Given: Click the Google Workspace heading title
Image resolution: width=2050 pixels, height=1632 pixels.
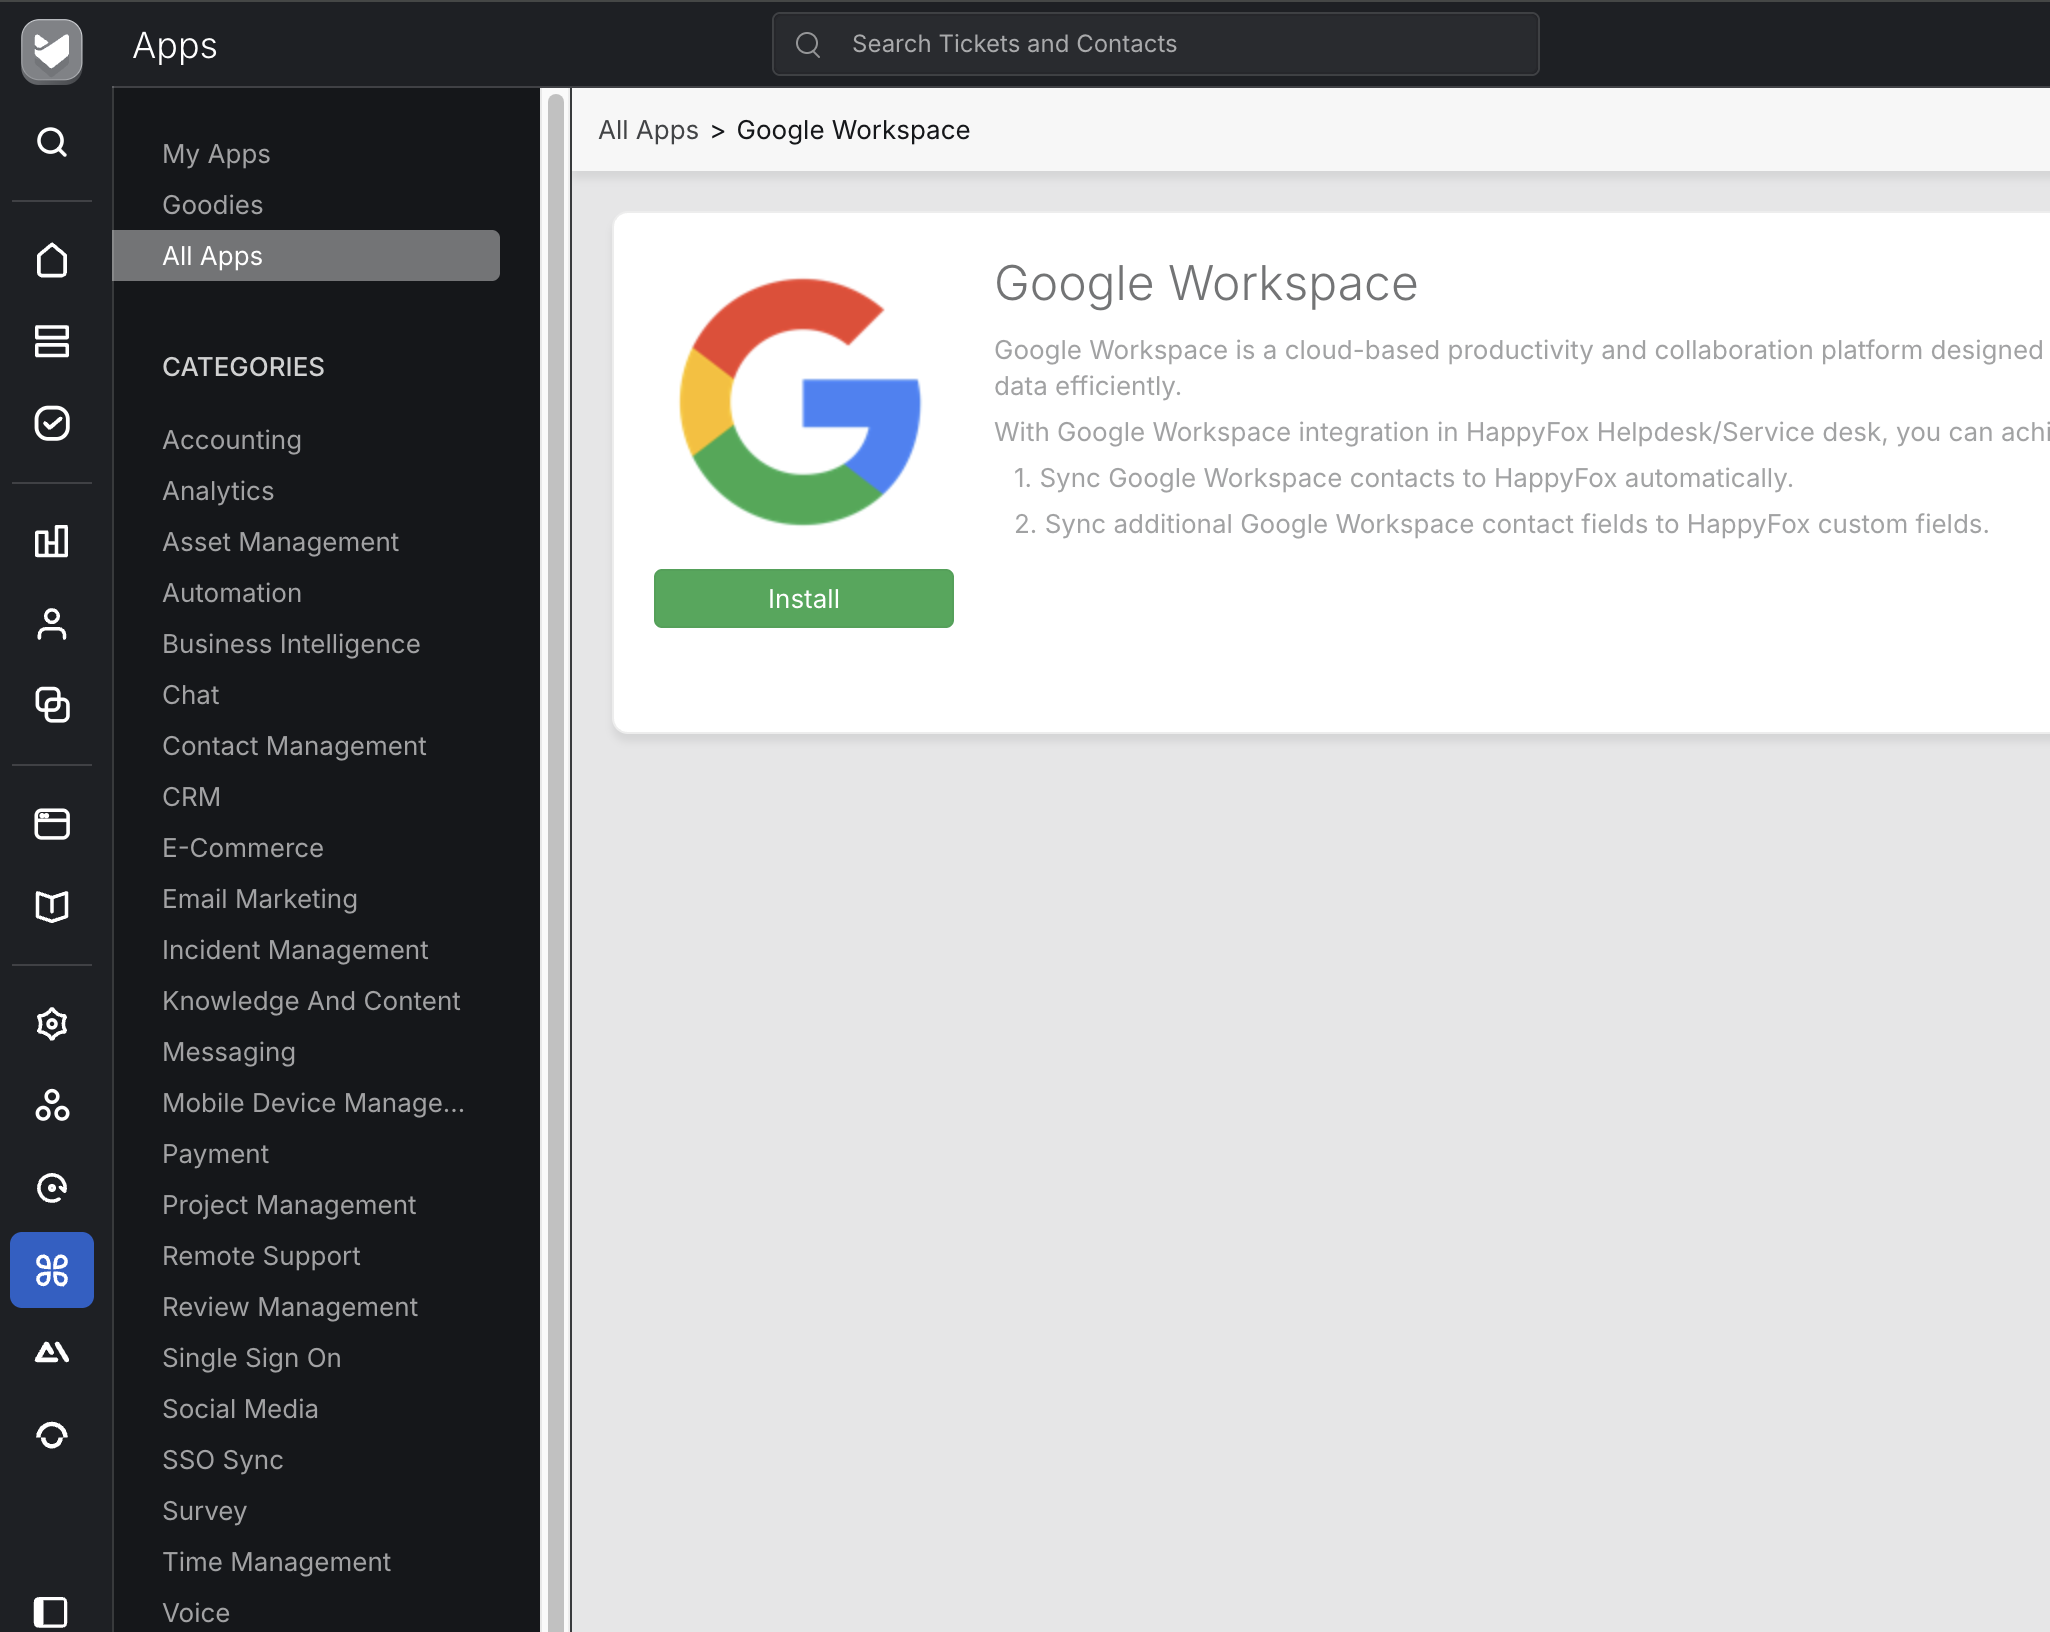Looking at the screenshot, I should tap(1206, 284).
